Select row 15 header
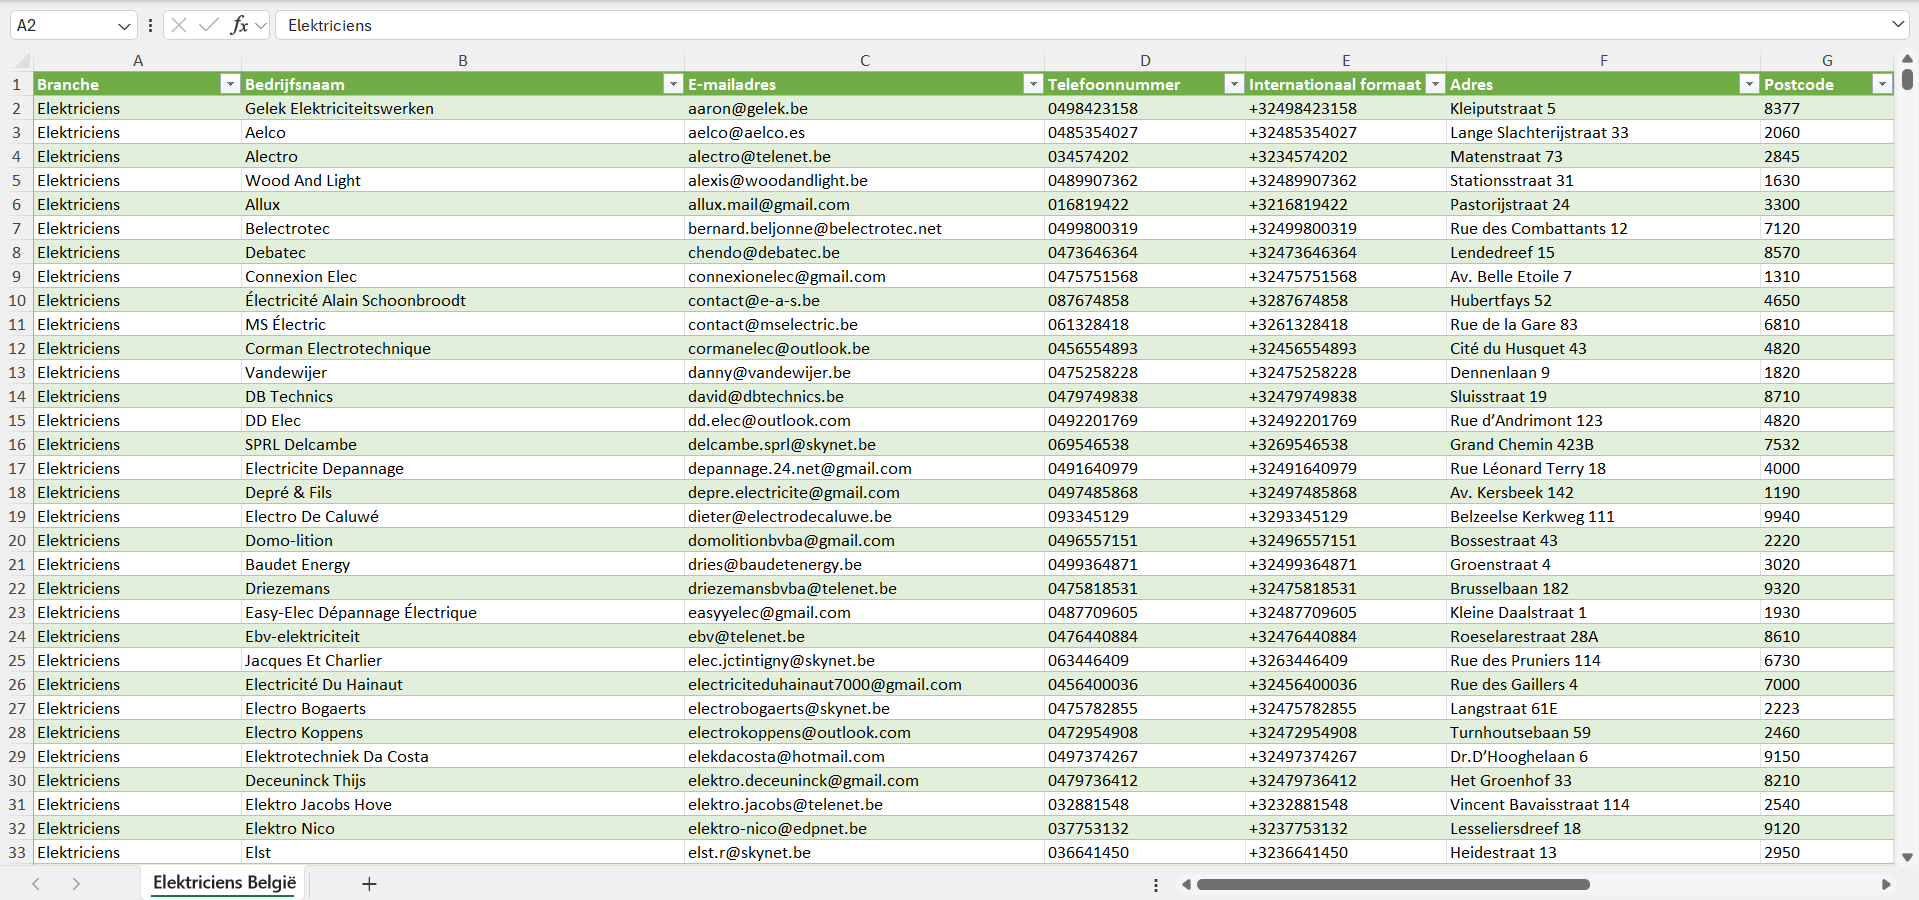1919x900 pixels. (x=17, y=421)
